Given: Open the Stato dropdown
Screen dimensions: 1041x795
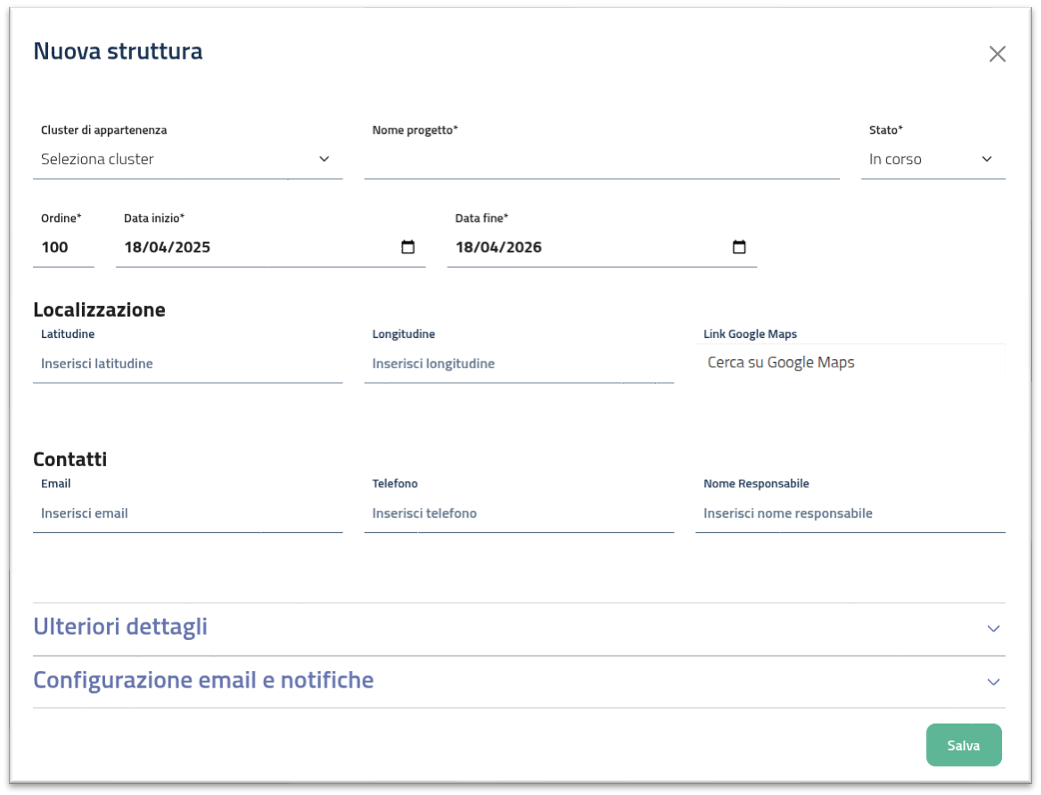Looking at the screenshot, I should point(932,159).
